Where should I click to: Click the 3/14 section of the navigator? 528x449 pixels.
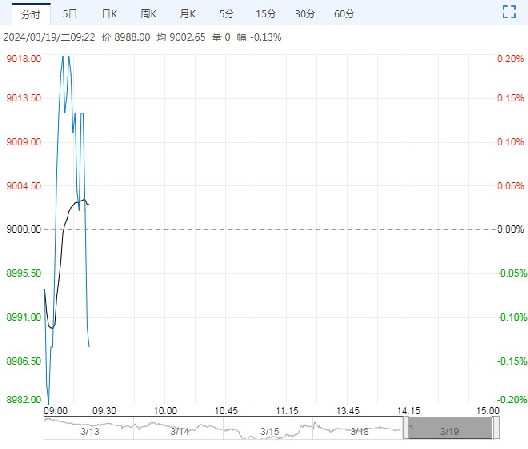pos(178,428)
